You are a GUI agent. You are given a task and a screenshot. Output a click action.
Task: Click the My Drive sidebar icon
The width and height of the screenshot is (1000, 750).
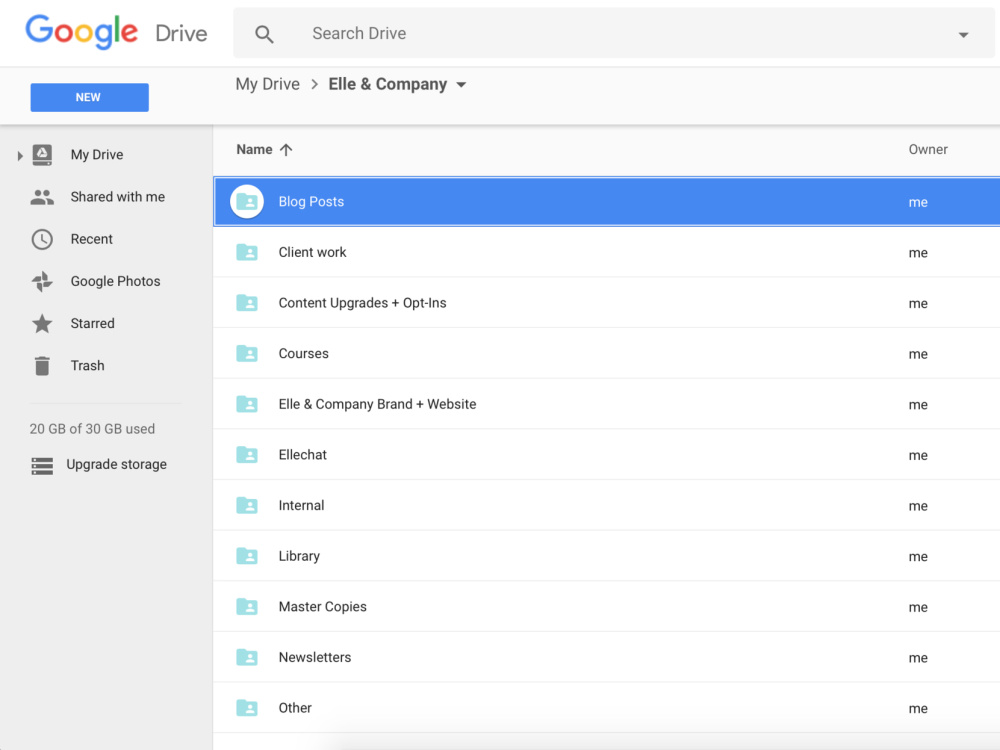pyautogui.click(x=42, y=154)
